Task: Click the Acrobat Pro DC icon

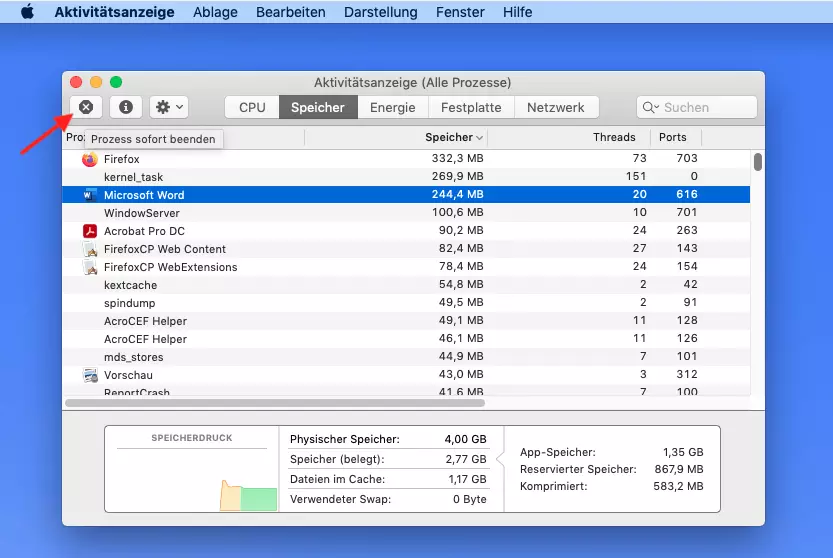Action: coord(90,231)
